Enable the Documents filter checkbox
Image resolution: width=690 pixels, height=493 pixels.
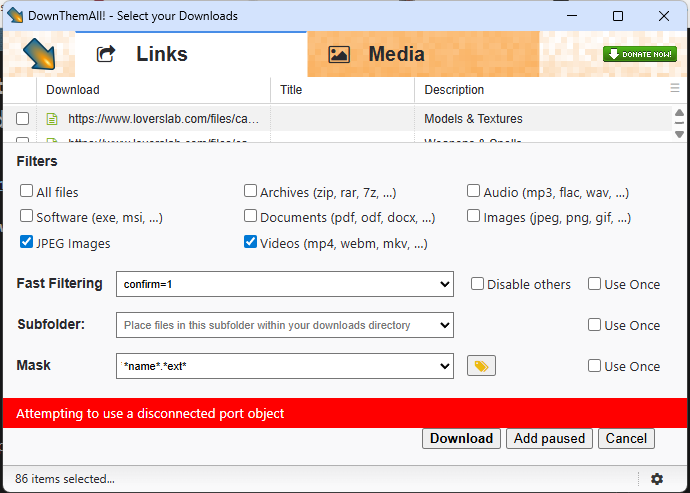tap(250, 216)
